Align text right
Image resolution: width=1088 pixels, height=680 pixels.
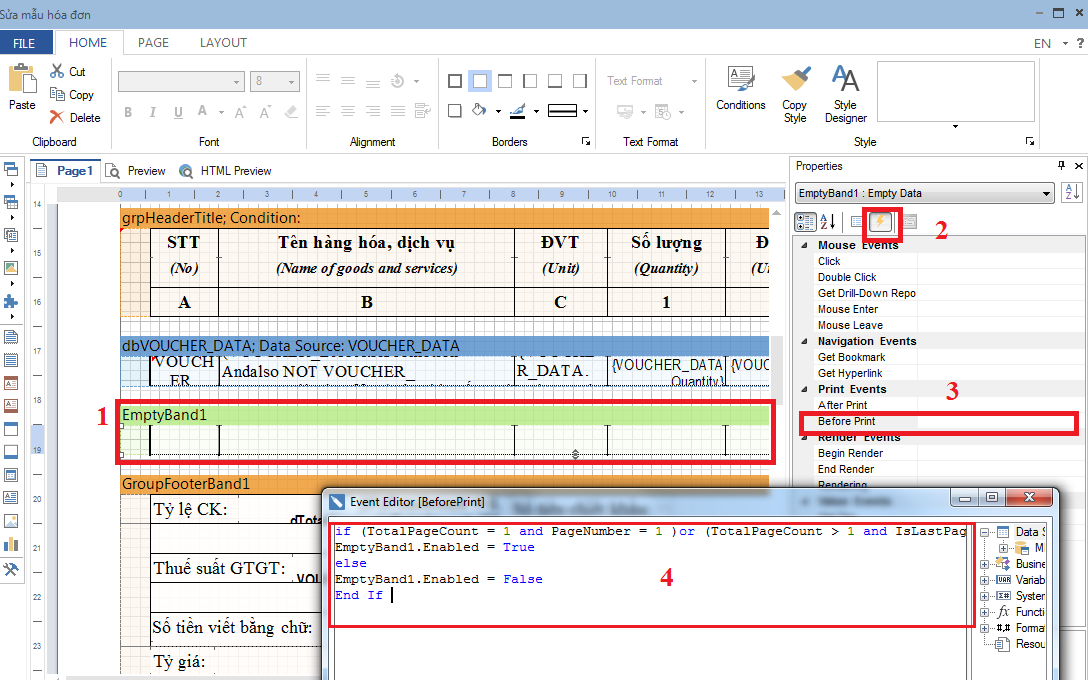pos(373,111)
